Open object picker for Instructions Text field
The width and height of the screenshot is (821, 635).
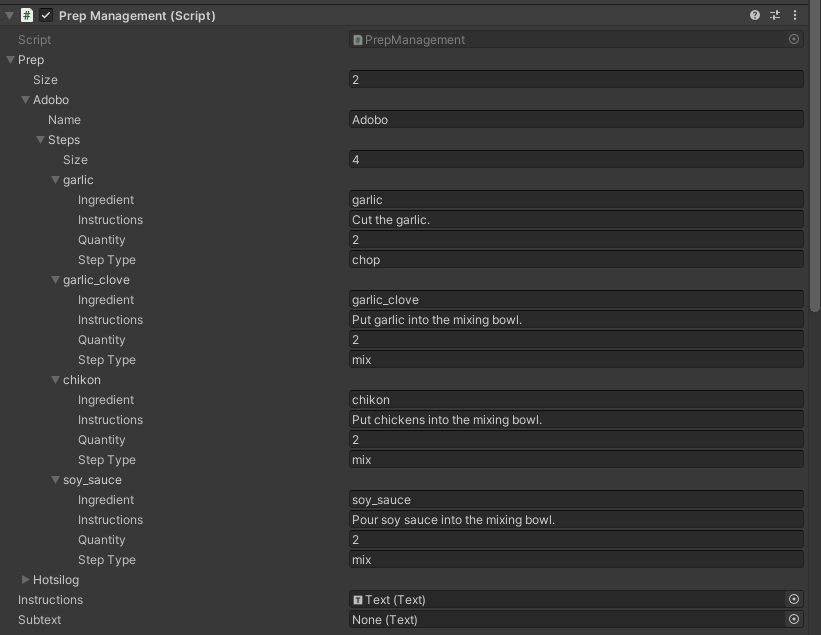pyautogui.click(x=794, y=599)
